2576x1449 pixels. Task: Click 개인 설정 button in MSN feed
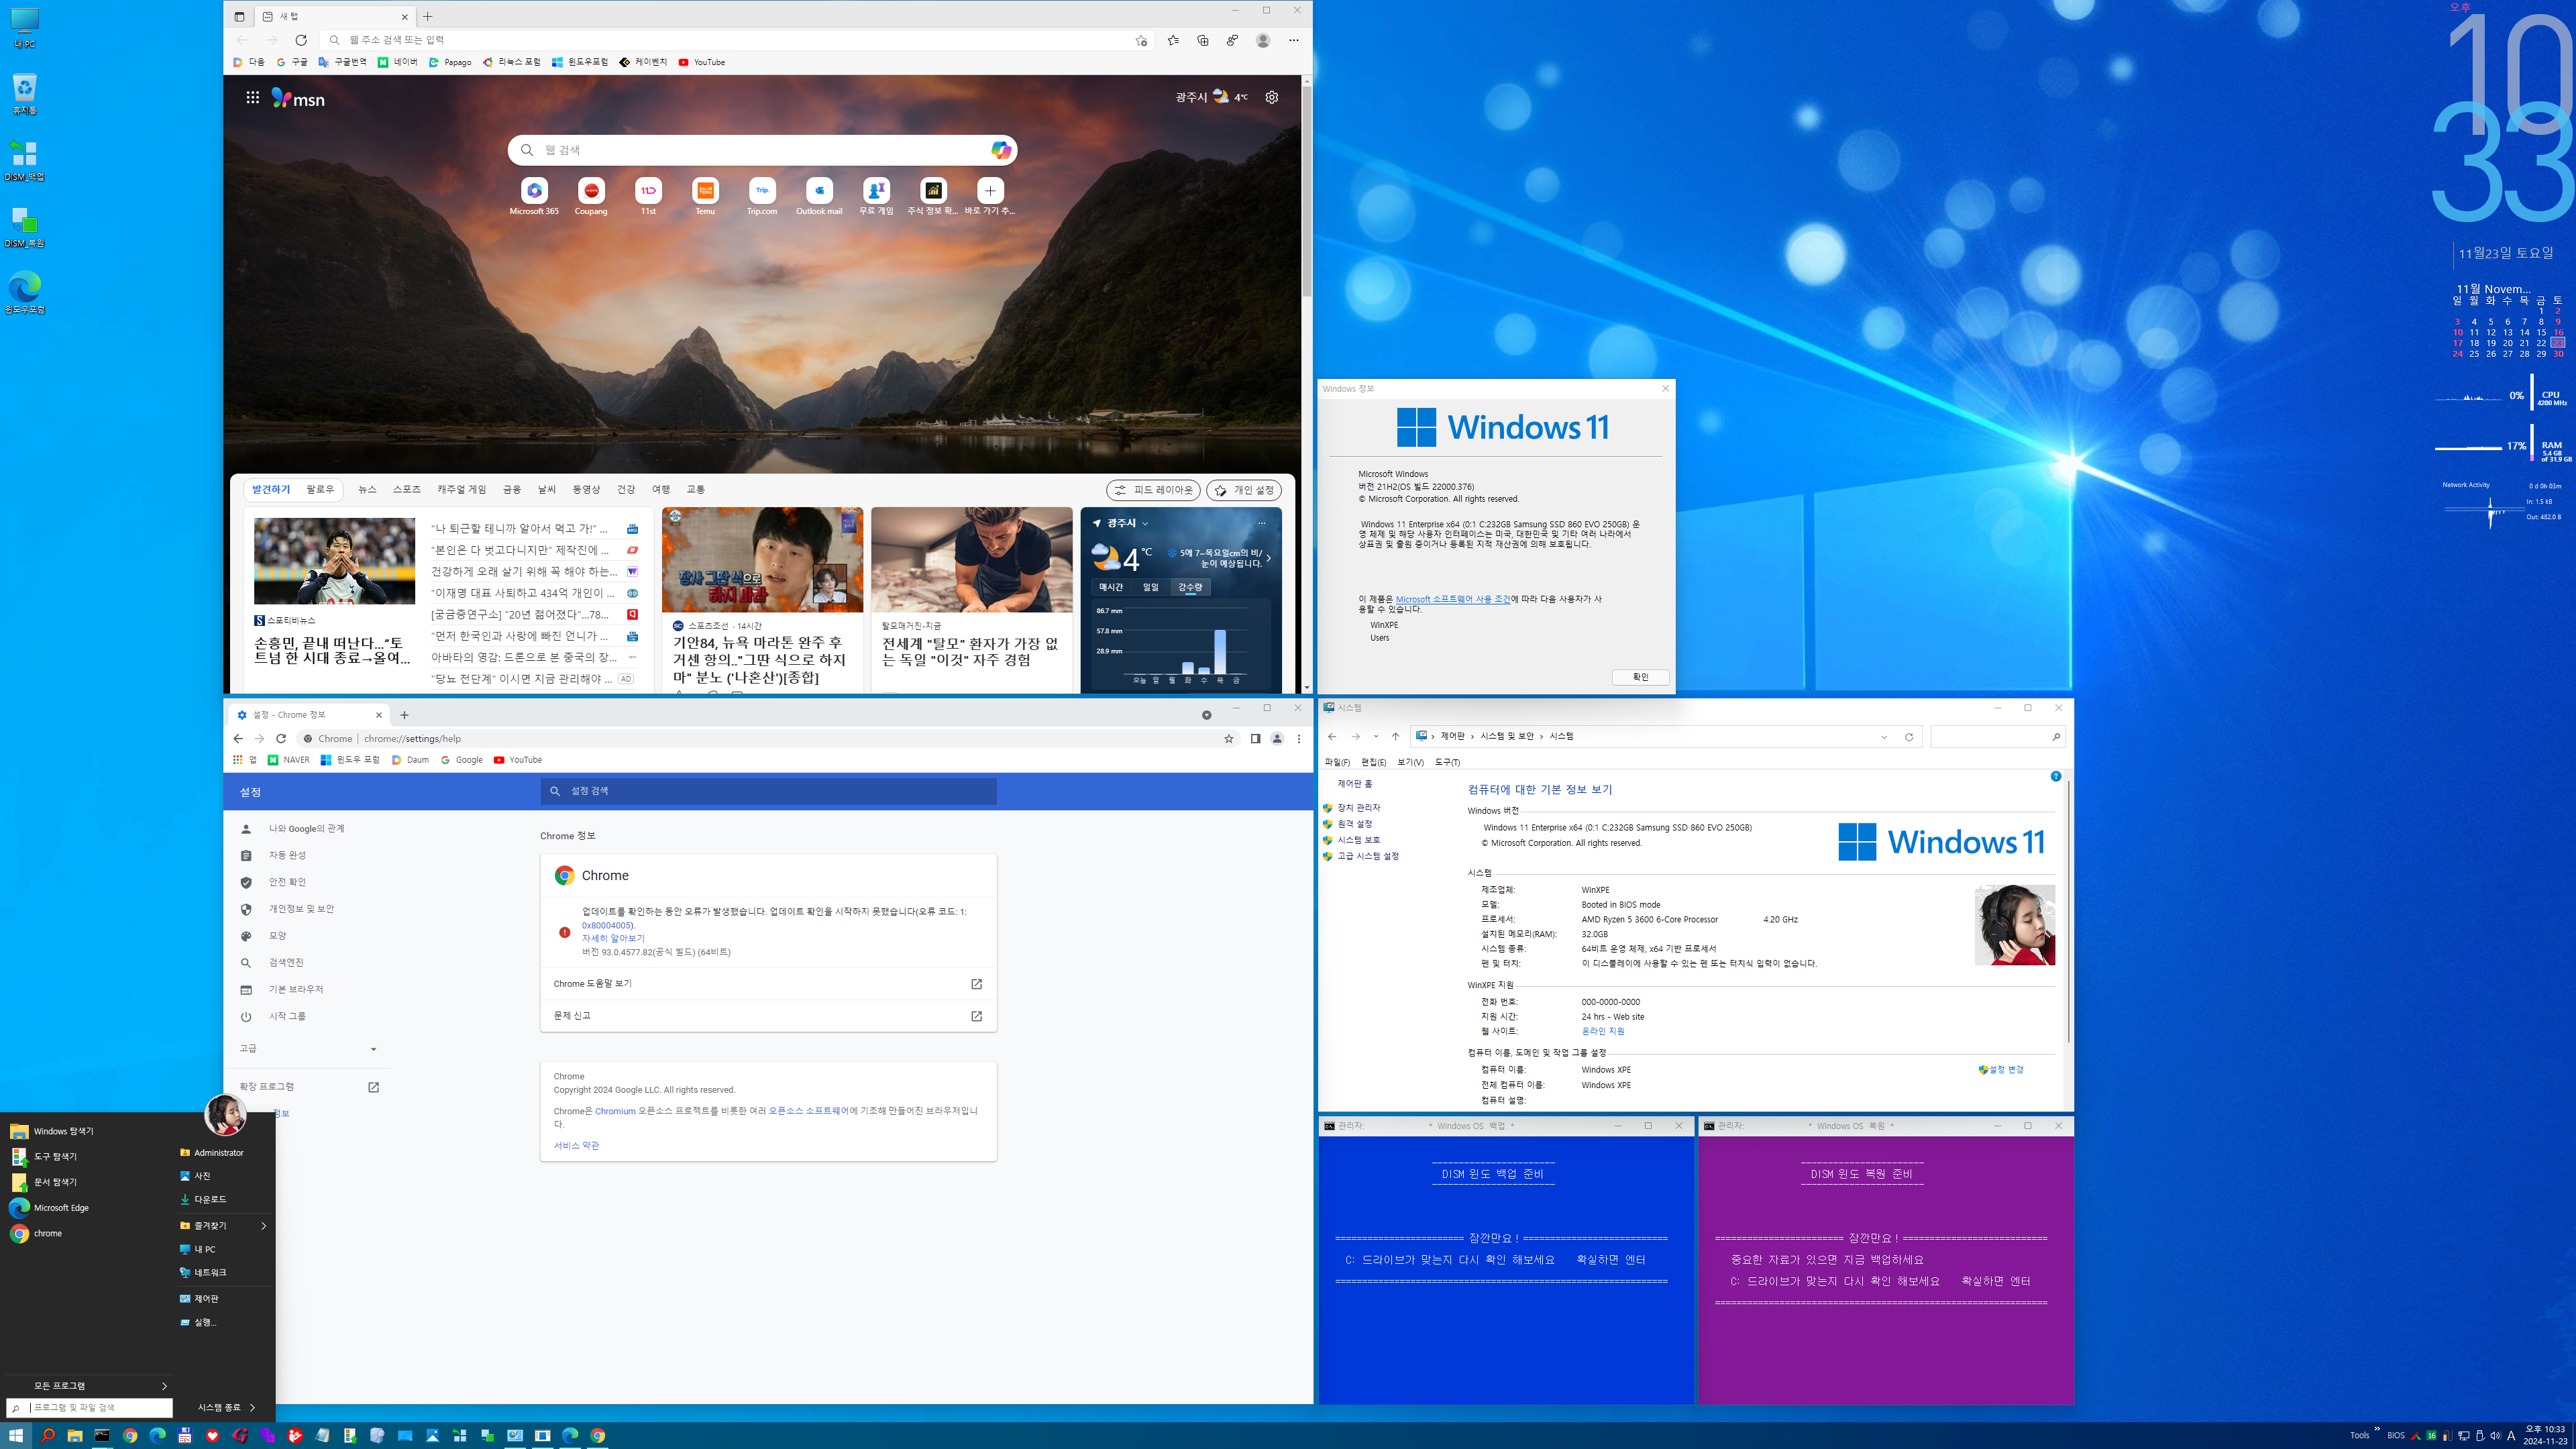1244,490
